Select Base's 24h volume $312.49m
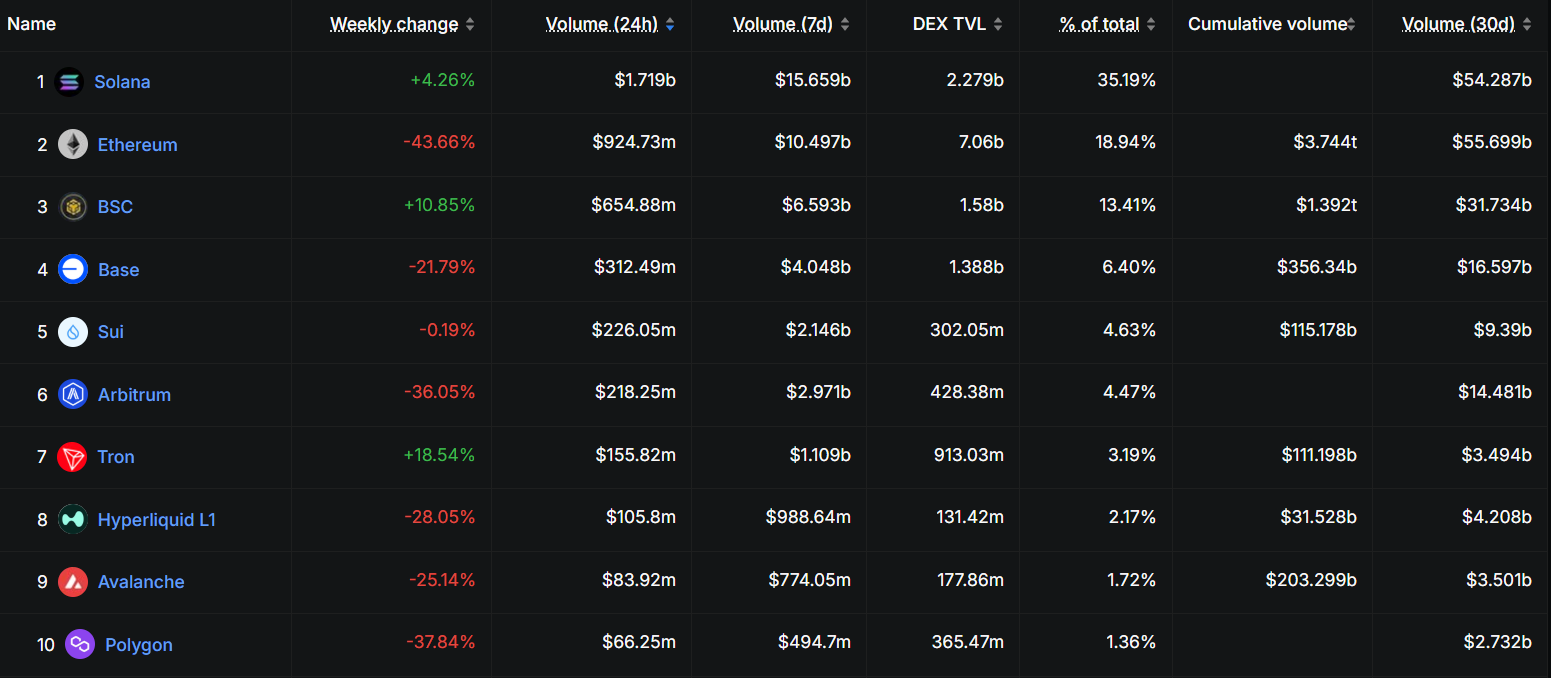 tap(634, 268)
